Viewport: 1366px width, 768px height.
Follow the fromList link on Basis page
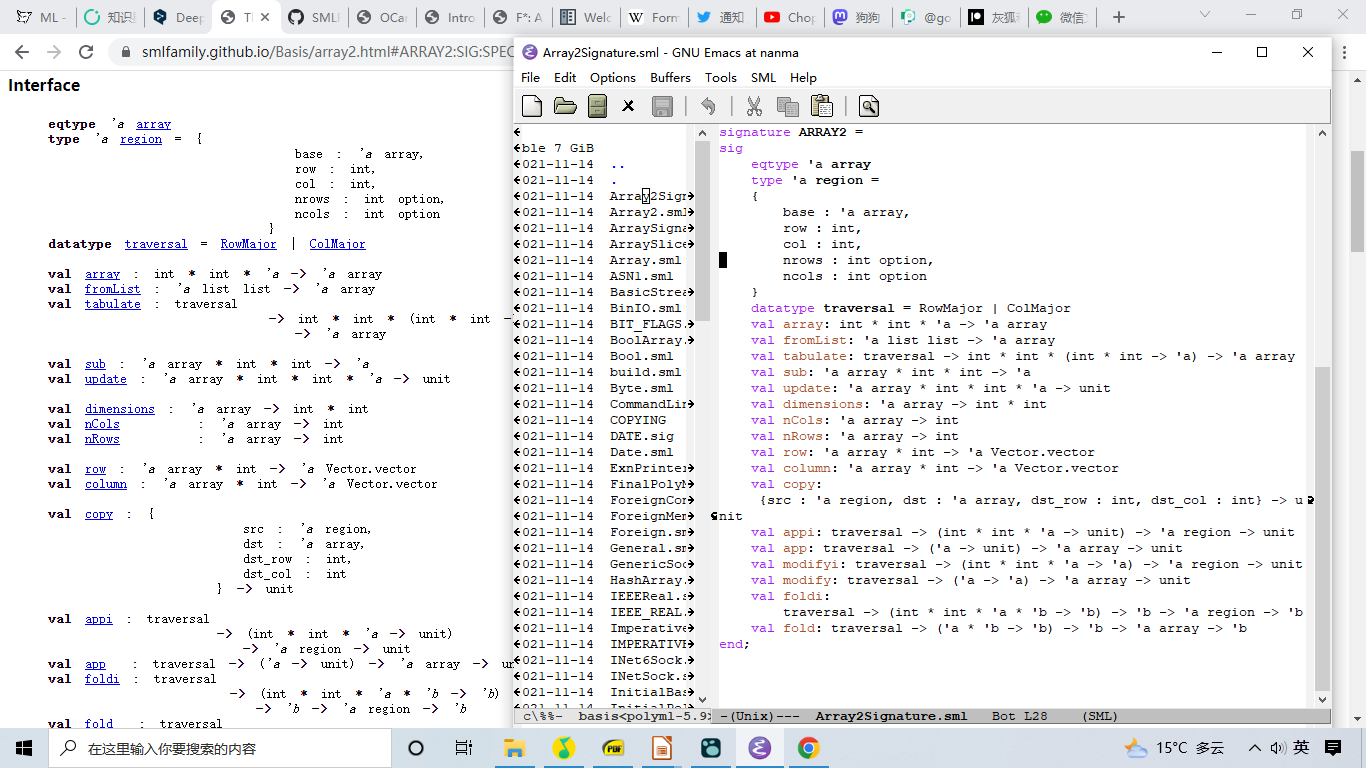coord(112,289)
